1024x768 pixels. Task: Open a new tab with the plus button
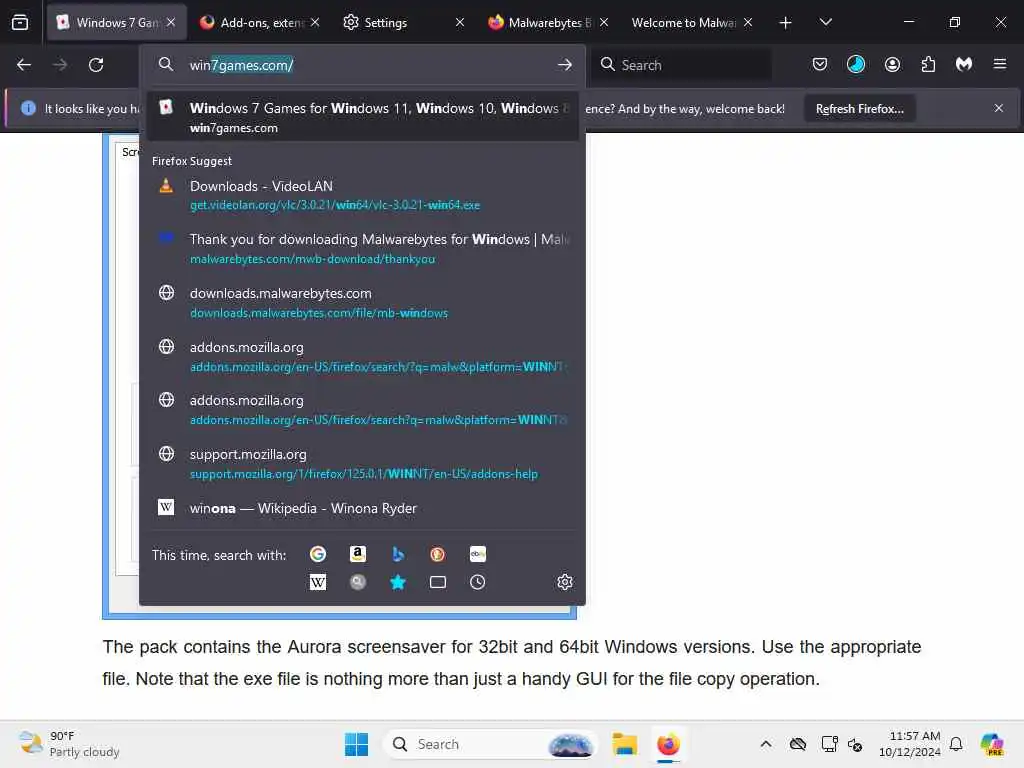click(786, 23)
